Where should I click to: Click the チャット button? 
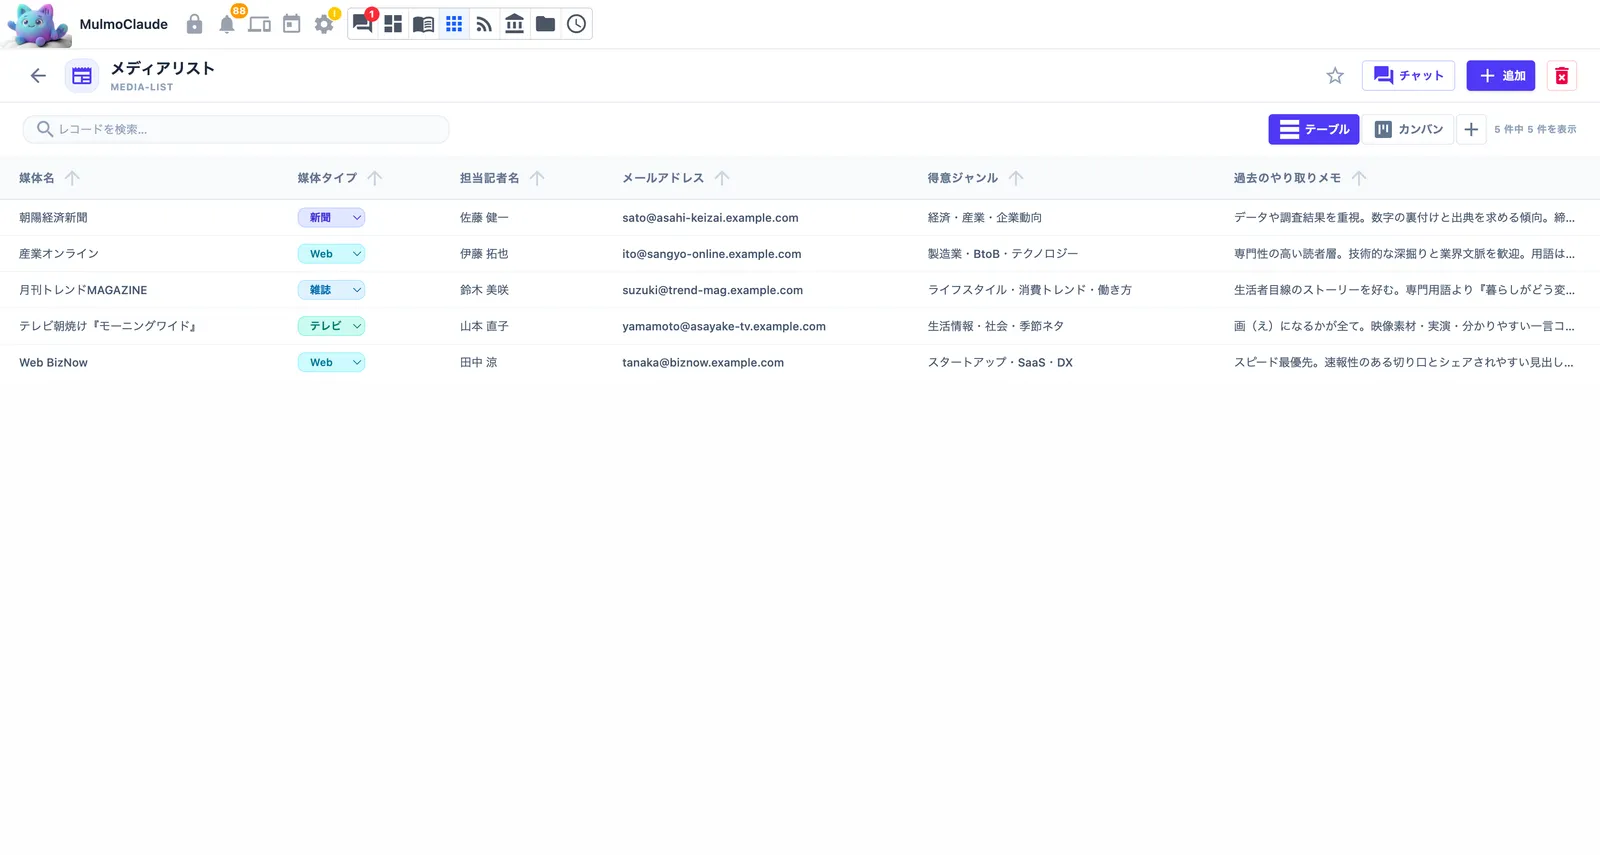click(x=1408, y=76)
